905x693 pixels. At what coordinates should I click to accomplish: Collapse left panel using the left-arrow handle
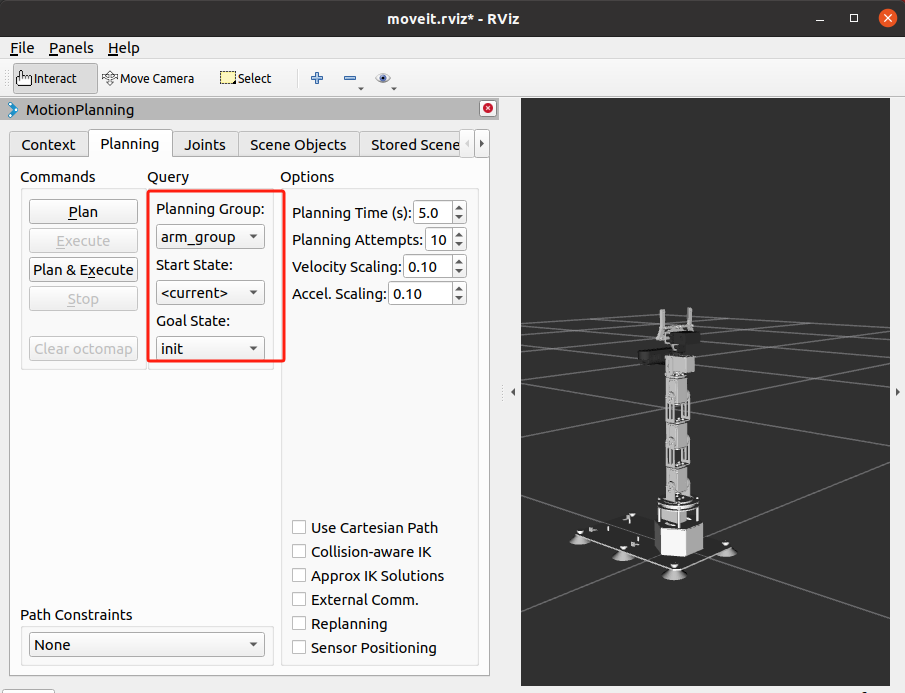click(x=513, y=392)
